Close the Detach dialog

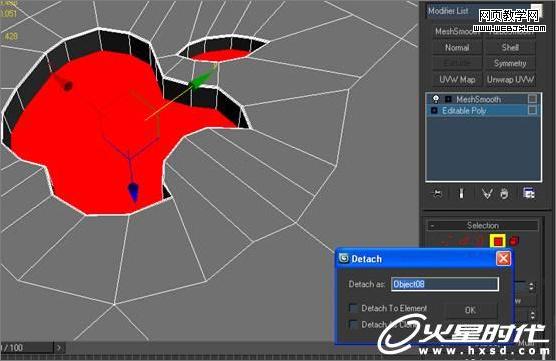(503, 259)
